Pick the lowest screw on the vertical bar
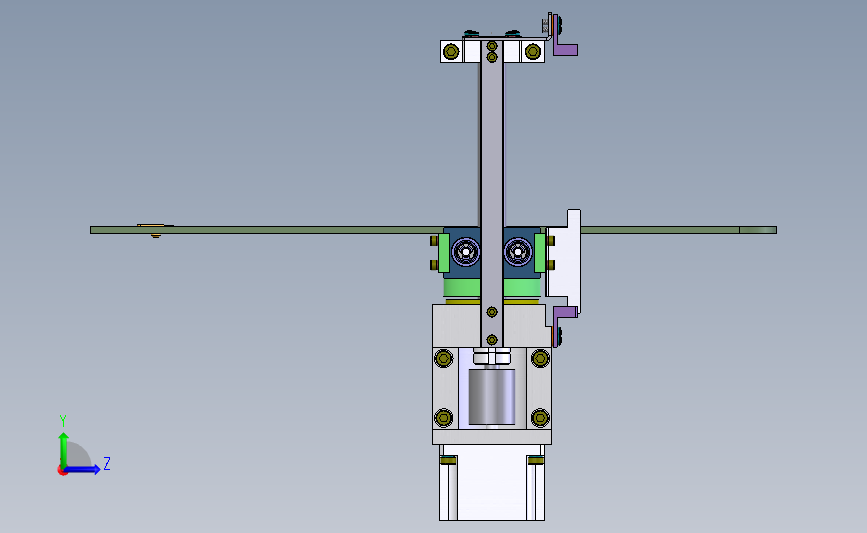 (492, 339)
